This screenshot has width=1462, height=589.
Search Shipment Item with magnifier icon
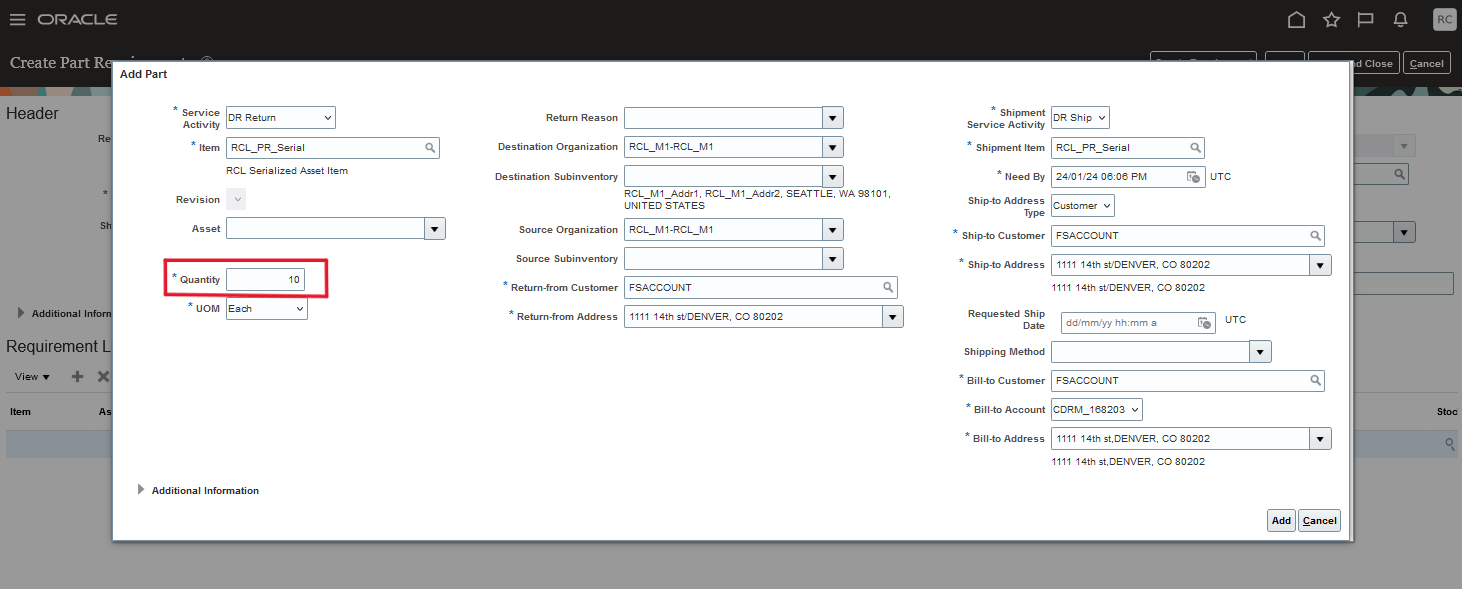1195,148
